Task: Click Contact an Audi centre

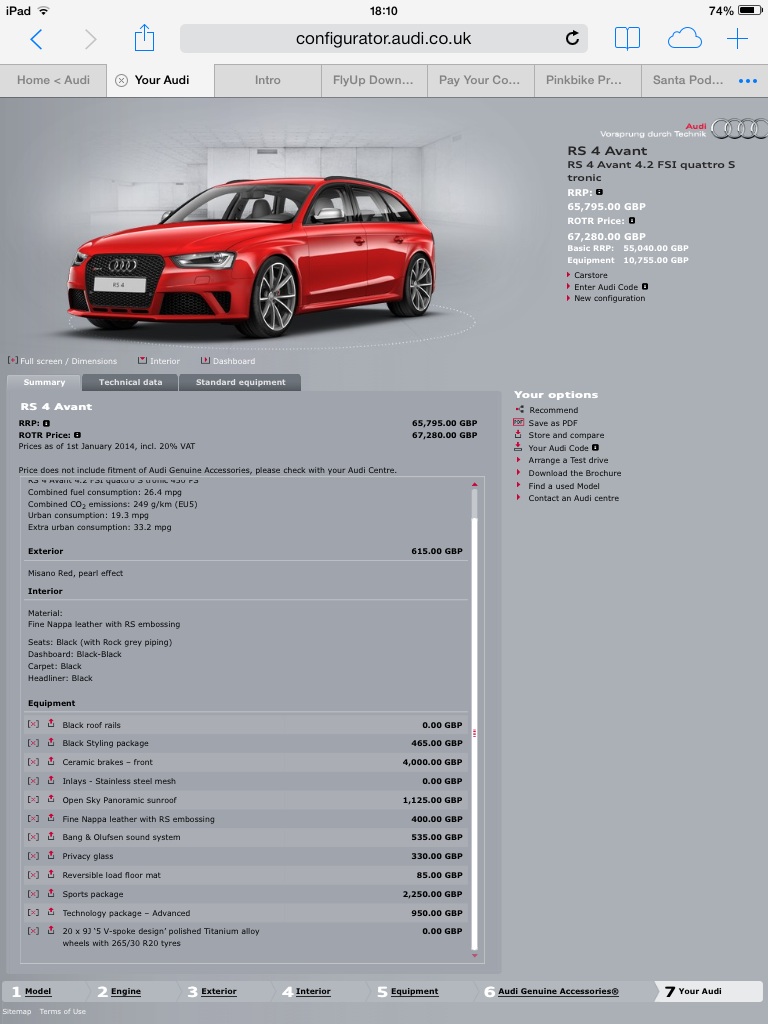Action: pyautogui.click(x=573, y=498)
